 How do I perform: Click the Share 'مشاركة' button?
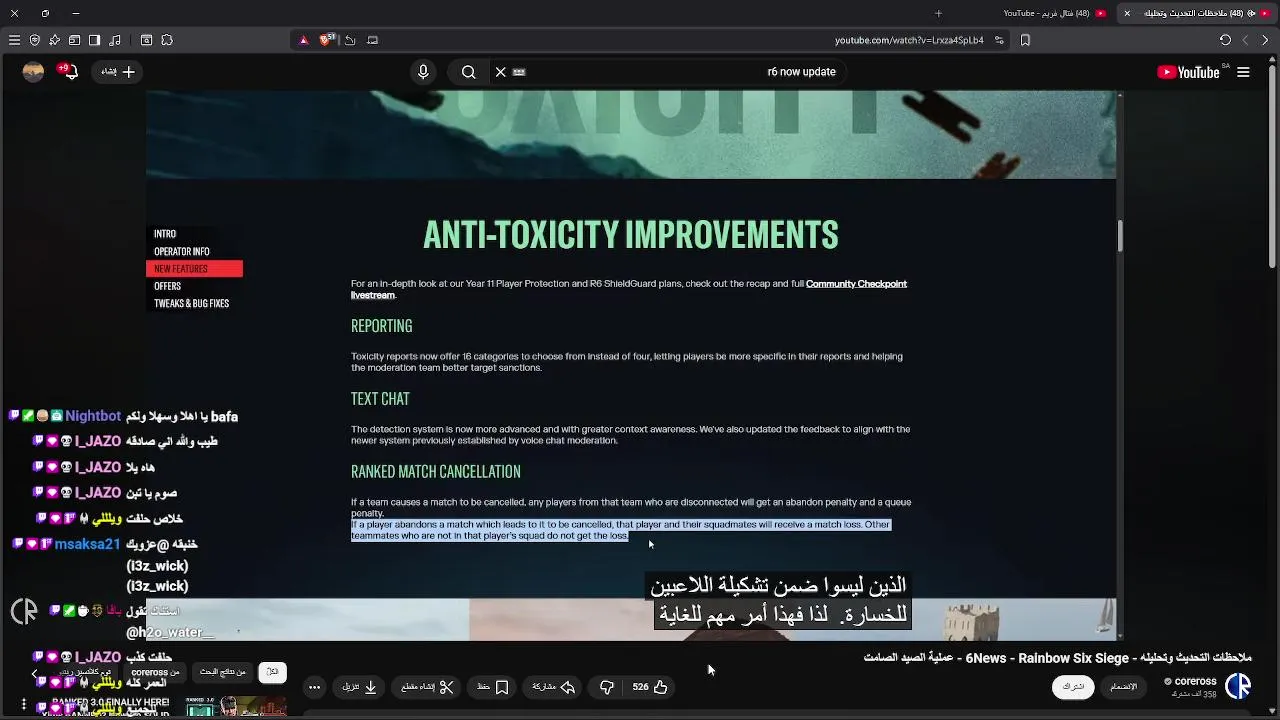tap(554, 687)
